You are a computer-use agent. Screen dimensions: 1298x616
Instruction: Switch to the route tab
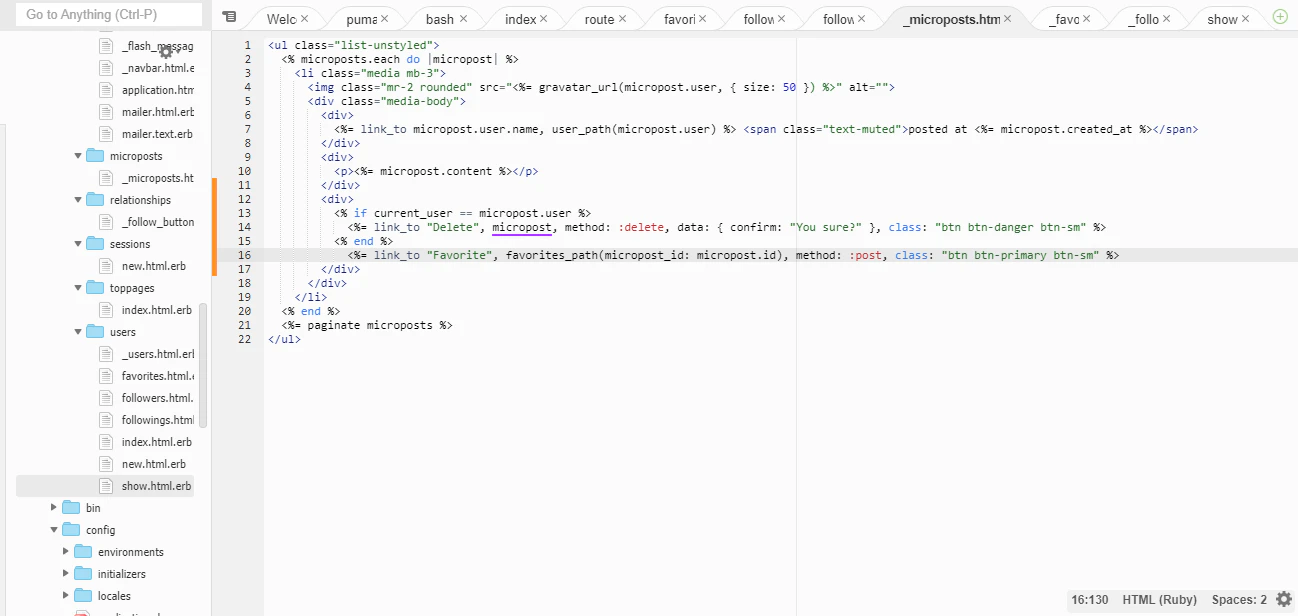point(598,17)
